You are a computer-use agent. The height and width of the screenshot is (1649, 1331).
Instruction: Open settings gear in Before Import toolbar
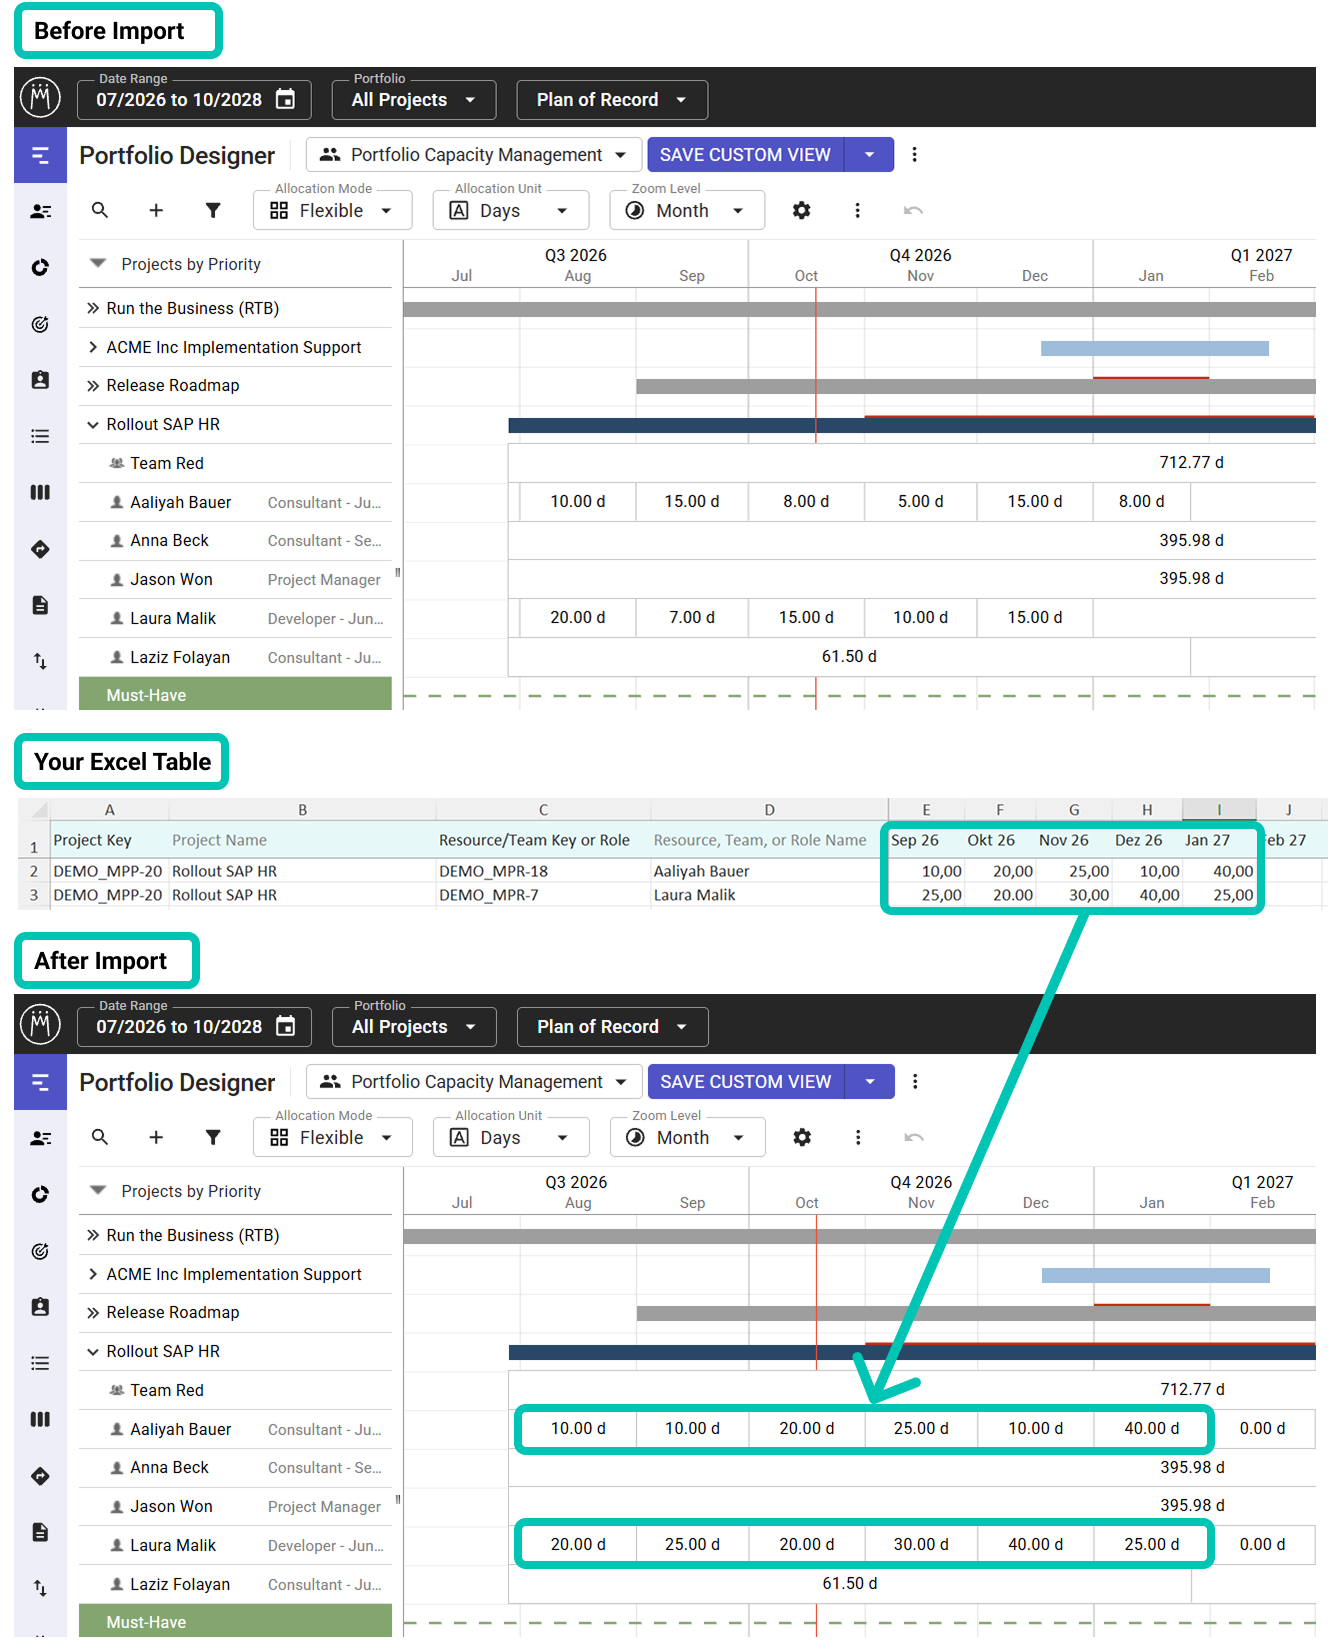pyautogui.click(x=801, y=210)
